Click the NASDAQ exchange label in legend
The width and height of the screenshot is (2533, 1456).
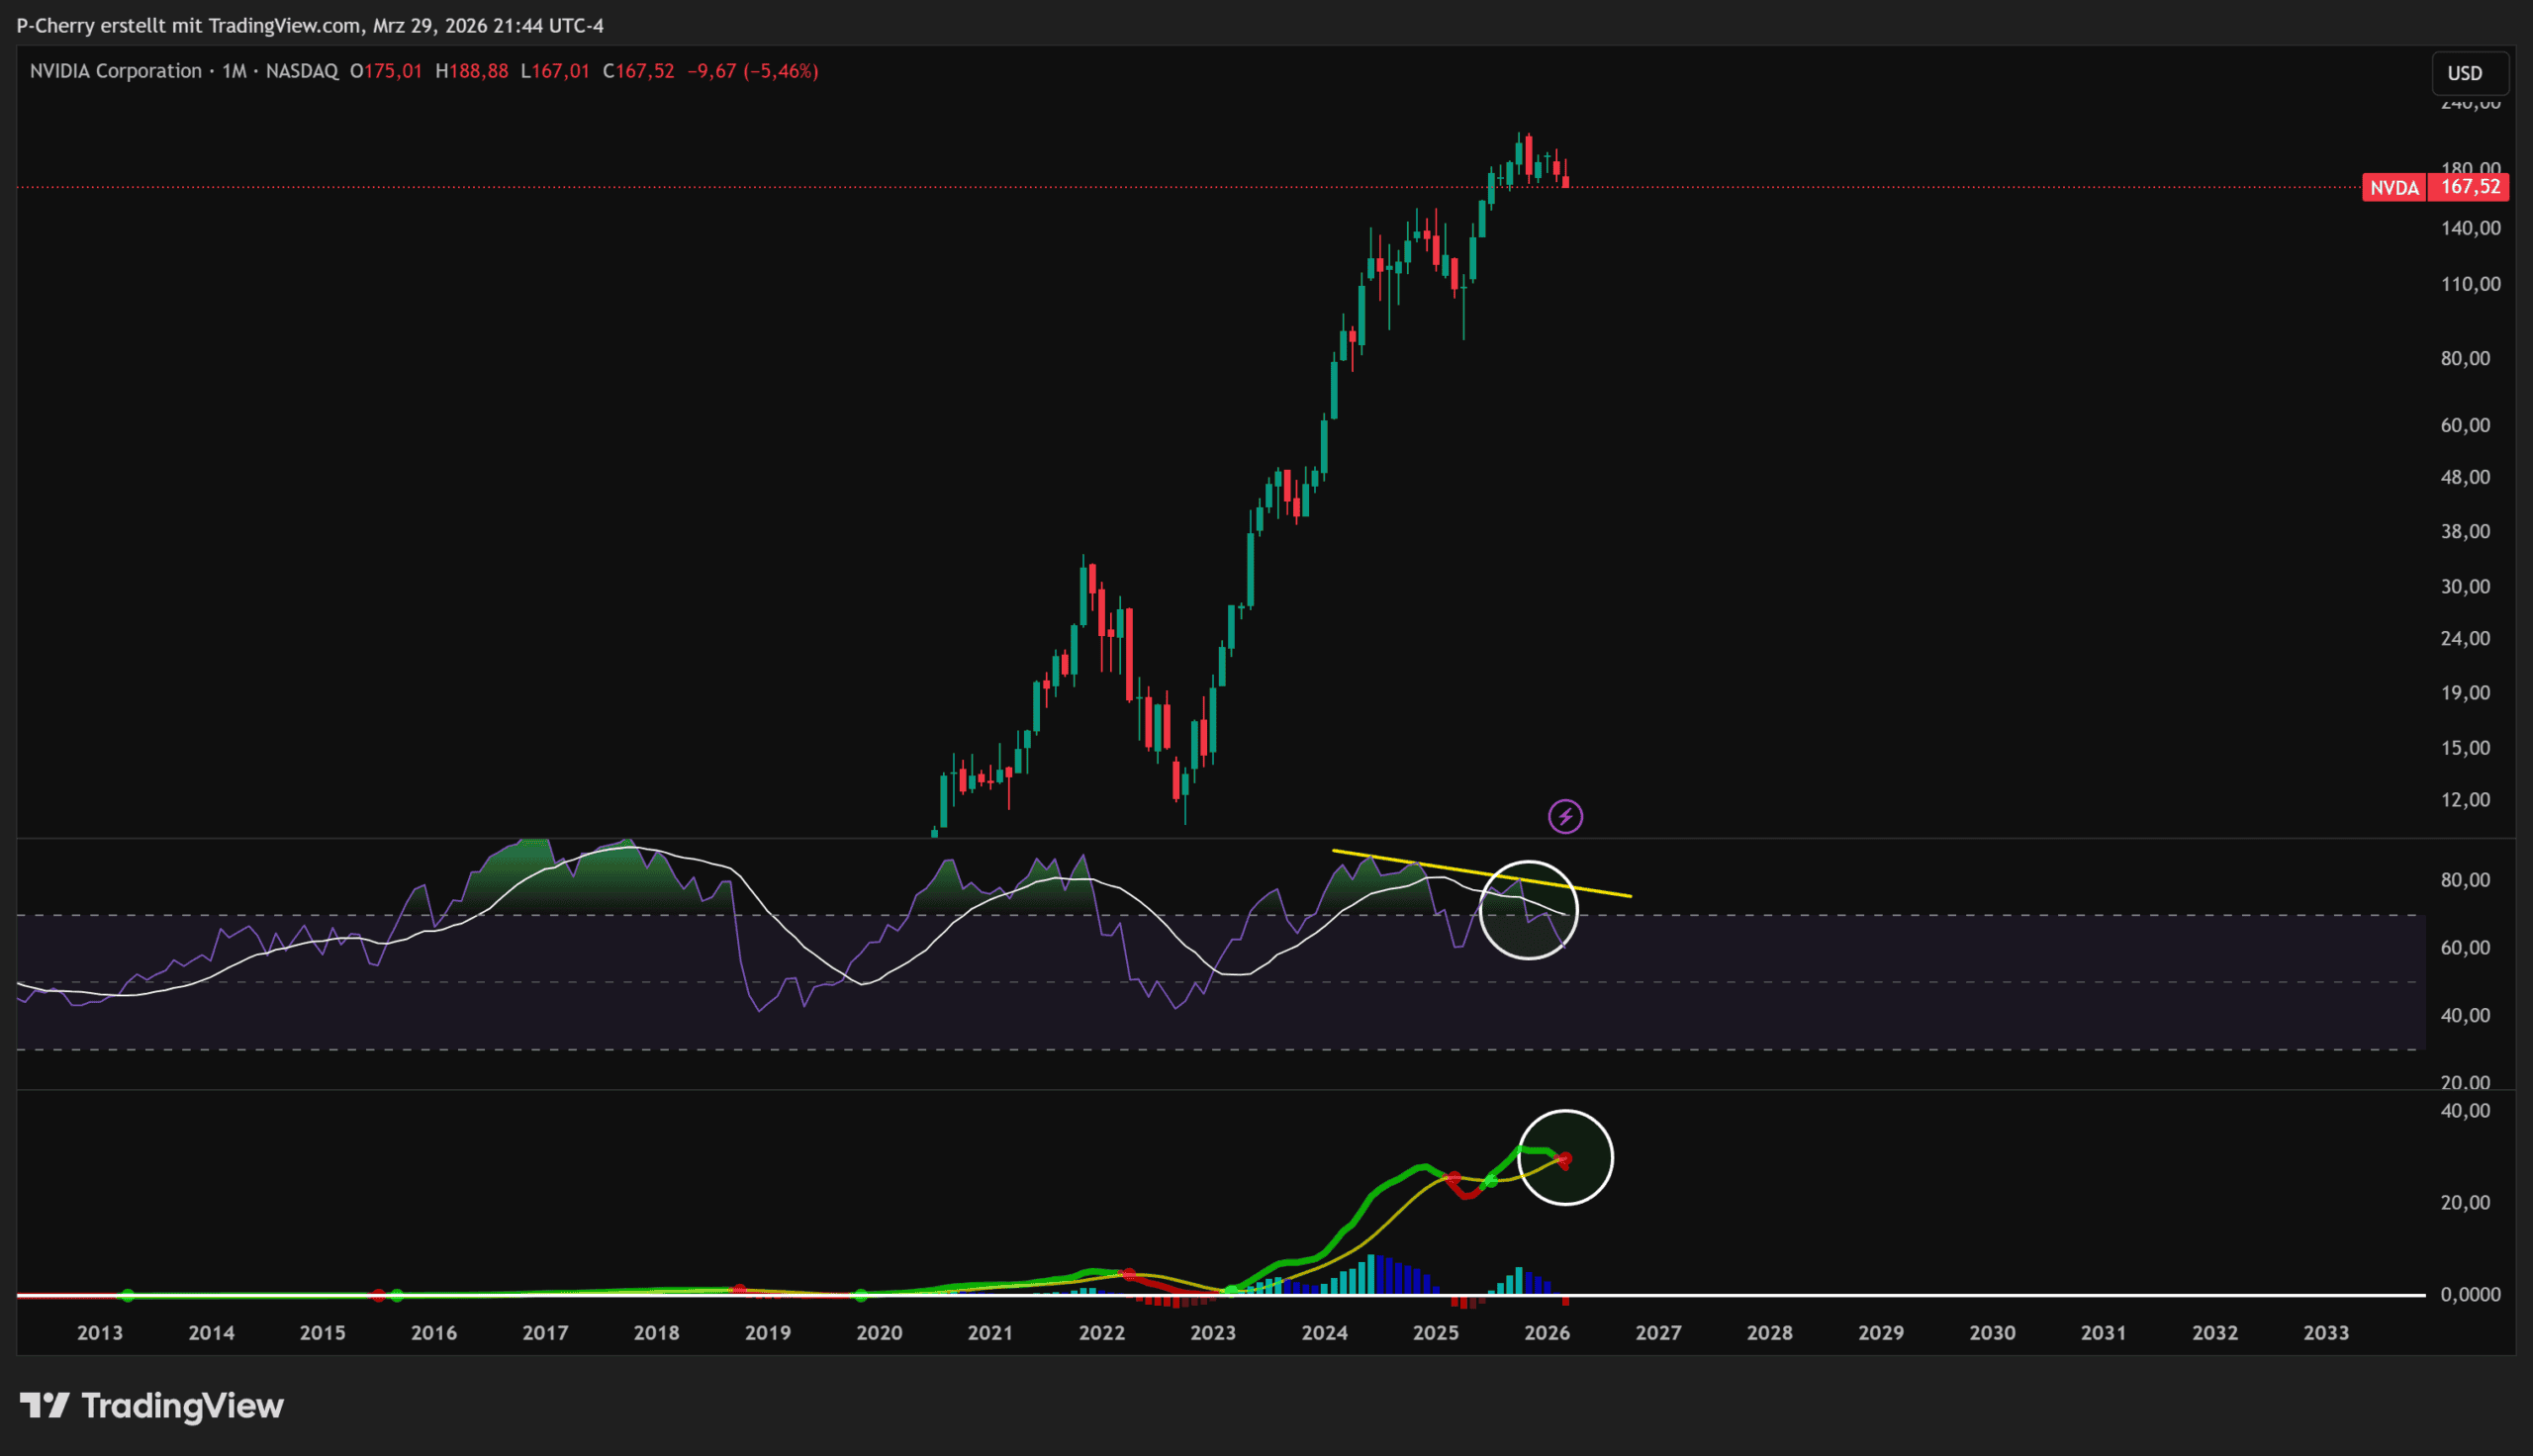click(x=301, y=71)
